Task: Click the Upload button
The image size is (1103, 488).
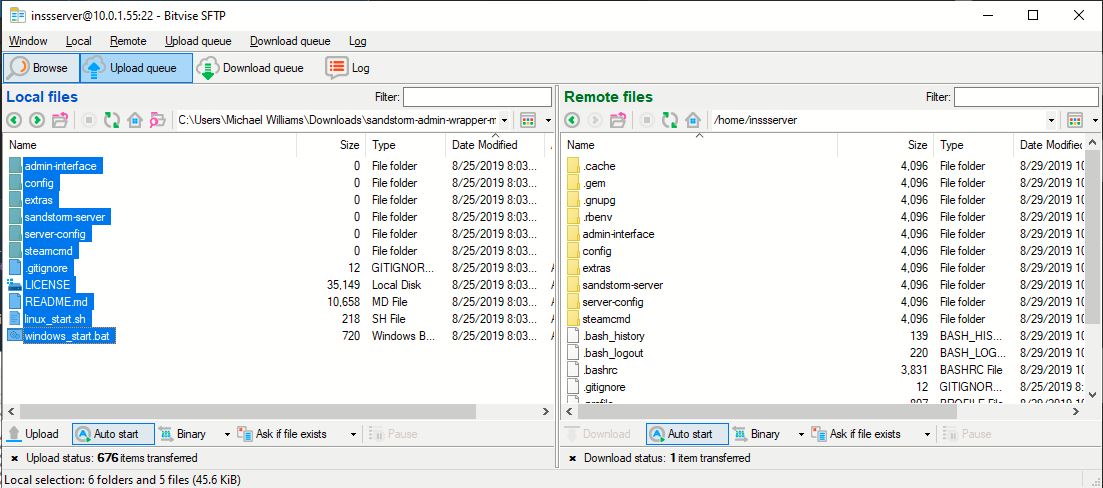Action: [34, 434]
